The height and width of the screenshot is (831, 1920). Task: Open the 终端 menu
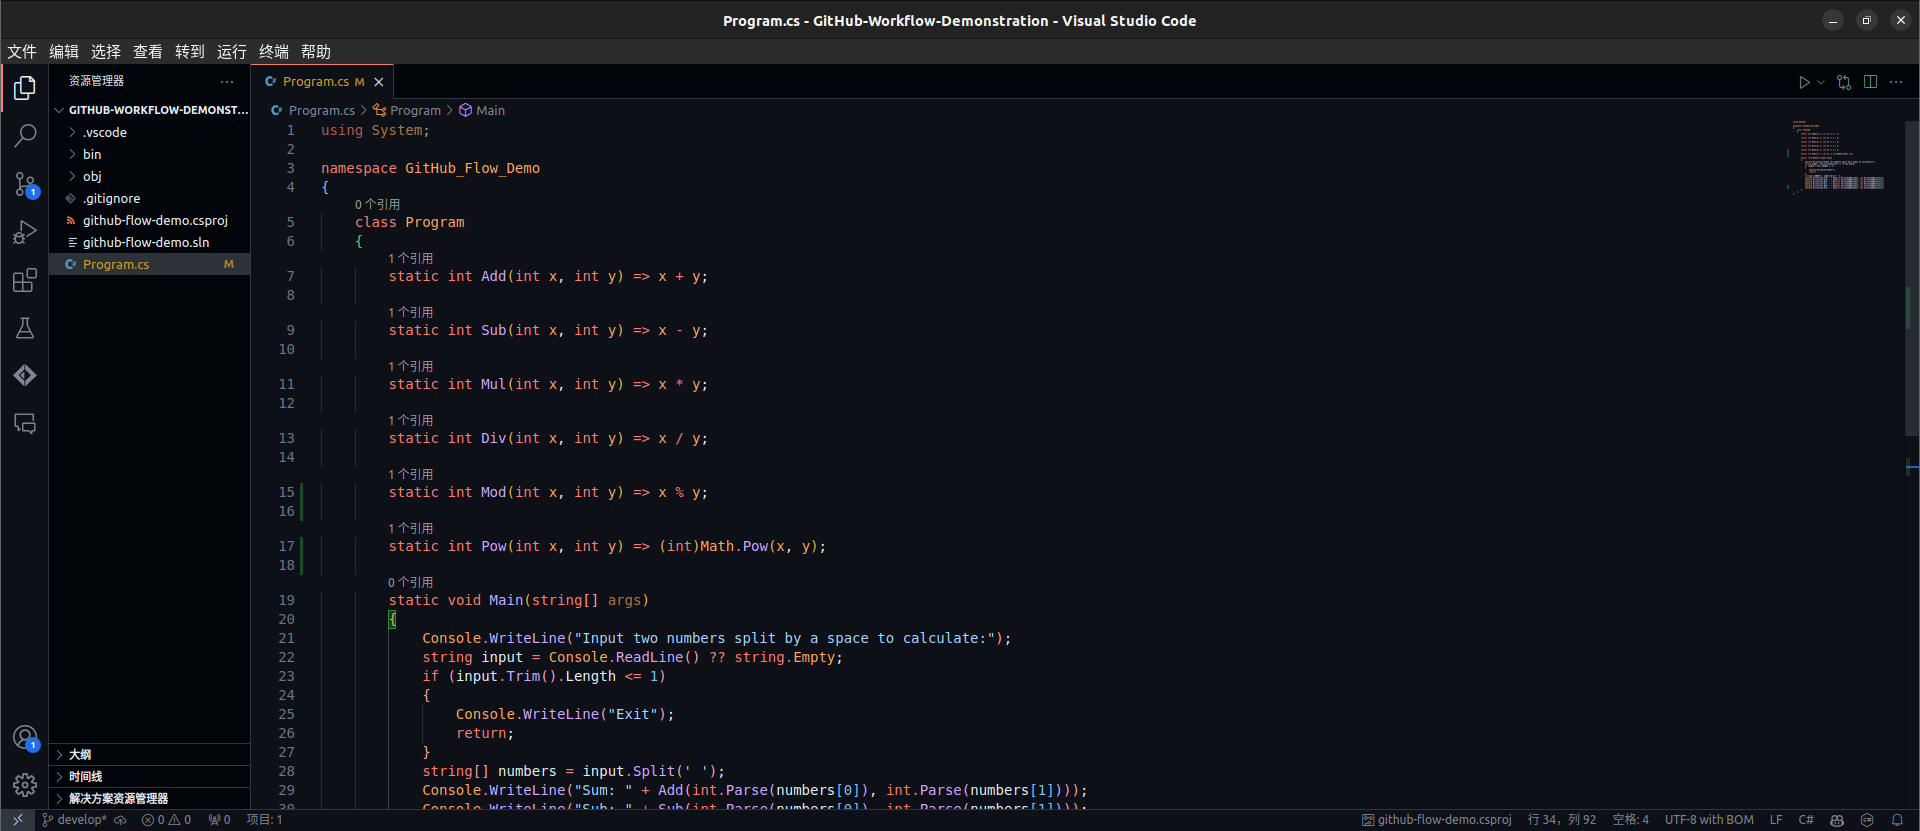pos(273,52)
